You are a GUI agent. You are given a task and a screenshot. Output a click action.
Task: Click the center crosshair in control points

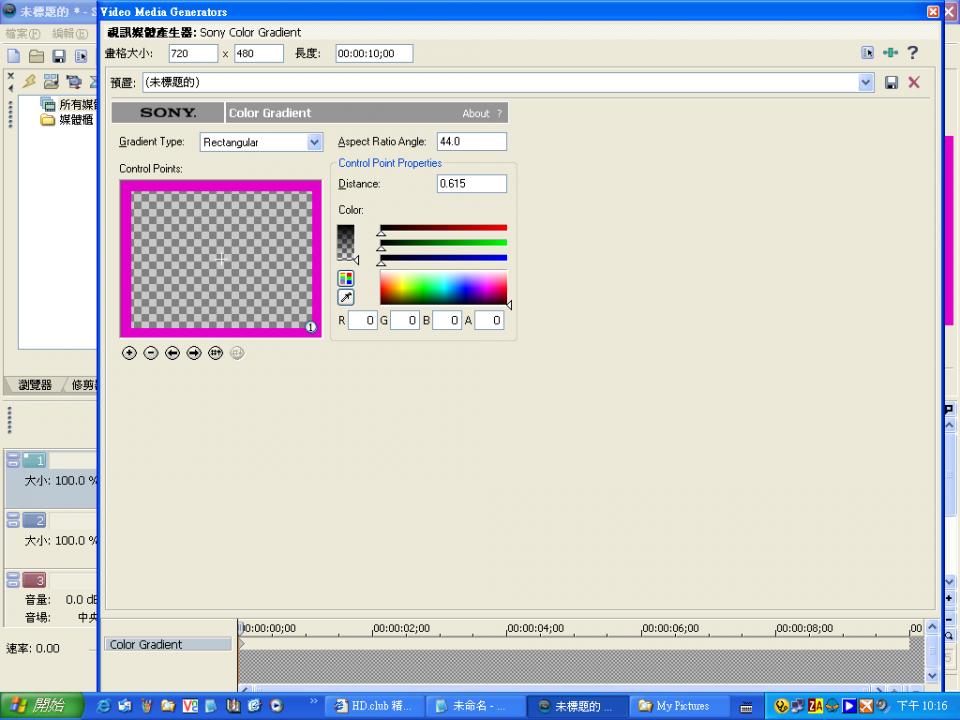221,260
